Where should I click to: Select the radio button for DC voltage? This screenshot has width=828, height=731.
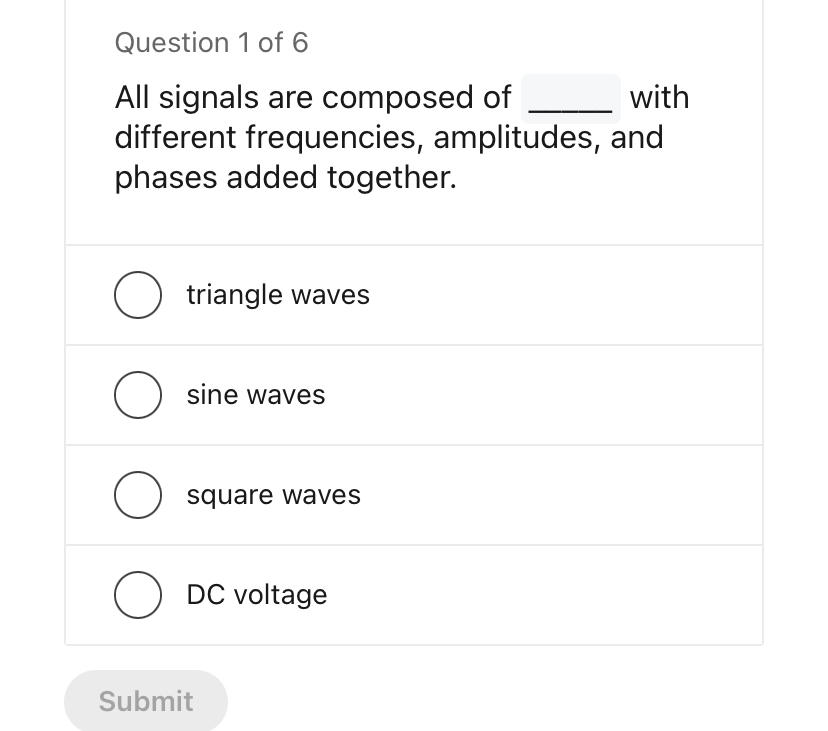coord(138,595)
